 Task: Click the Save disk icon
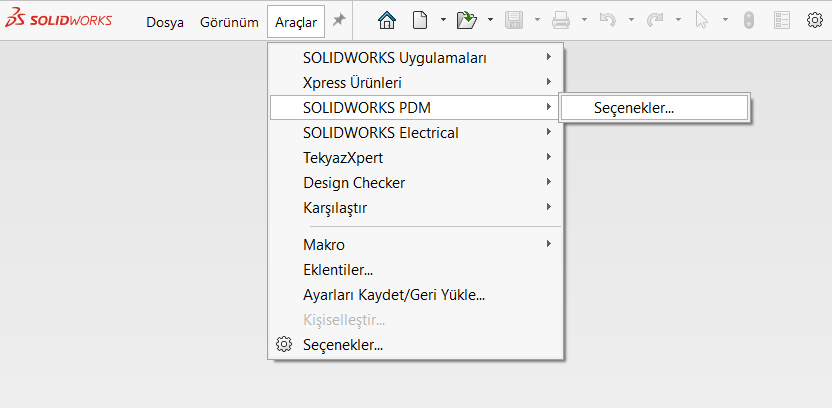pyautogui.click(x=514, y=20)
